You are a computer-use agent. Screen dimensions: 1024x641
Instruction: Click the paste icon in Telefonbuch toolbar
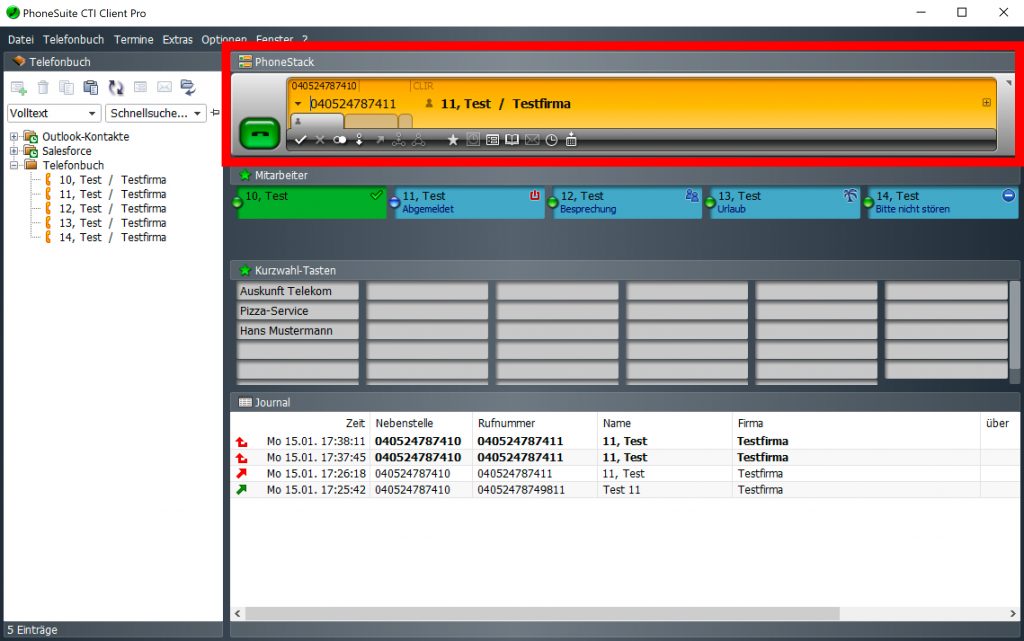(91, 88)
